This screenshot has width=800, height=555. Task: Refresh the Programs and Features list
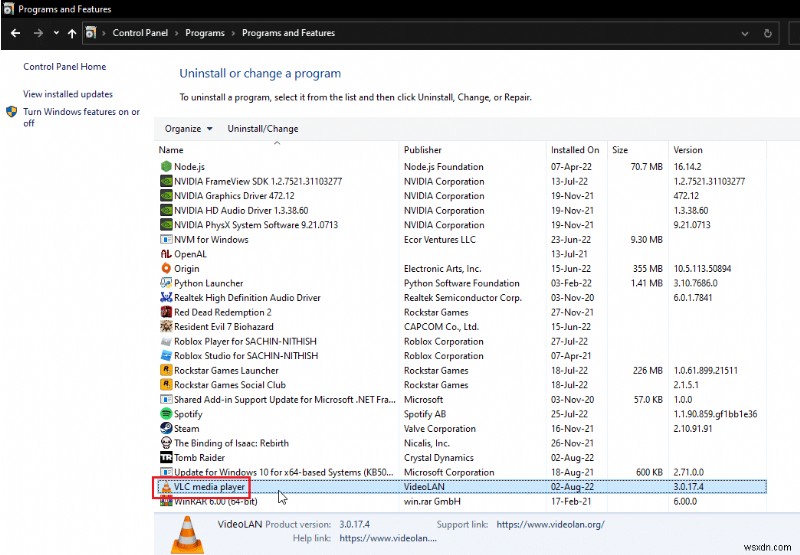click(767, 33)
